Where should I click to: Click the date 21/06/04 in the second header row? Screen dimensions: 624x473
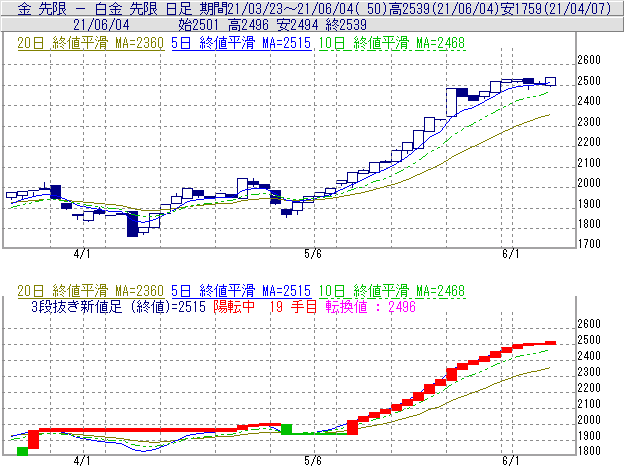(x=101, y=25)
